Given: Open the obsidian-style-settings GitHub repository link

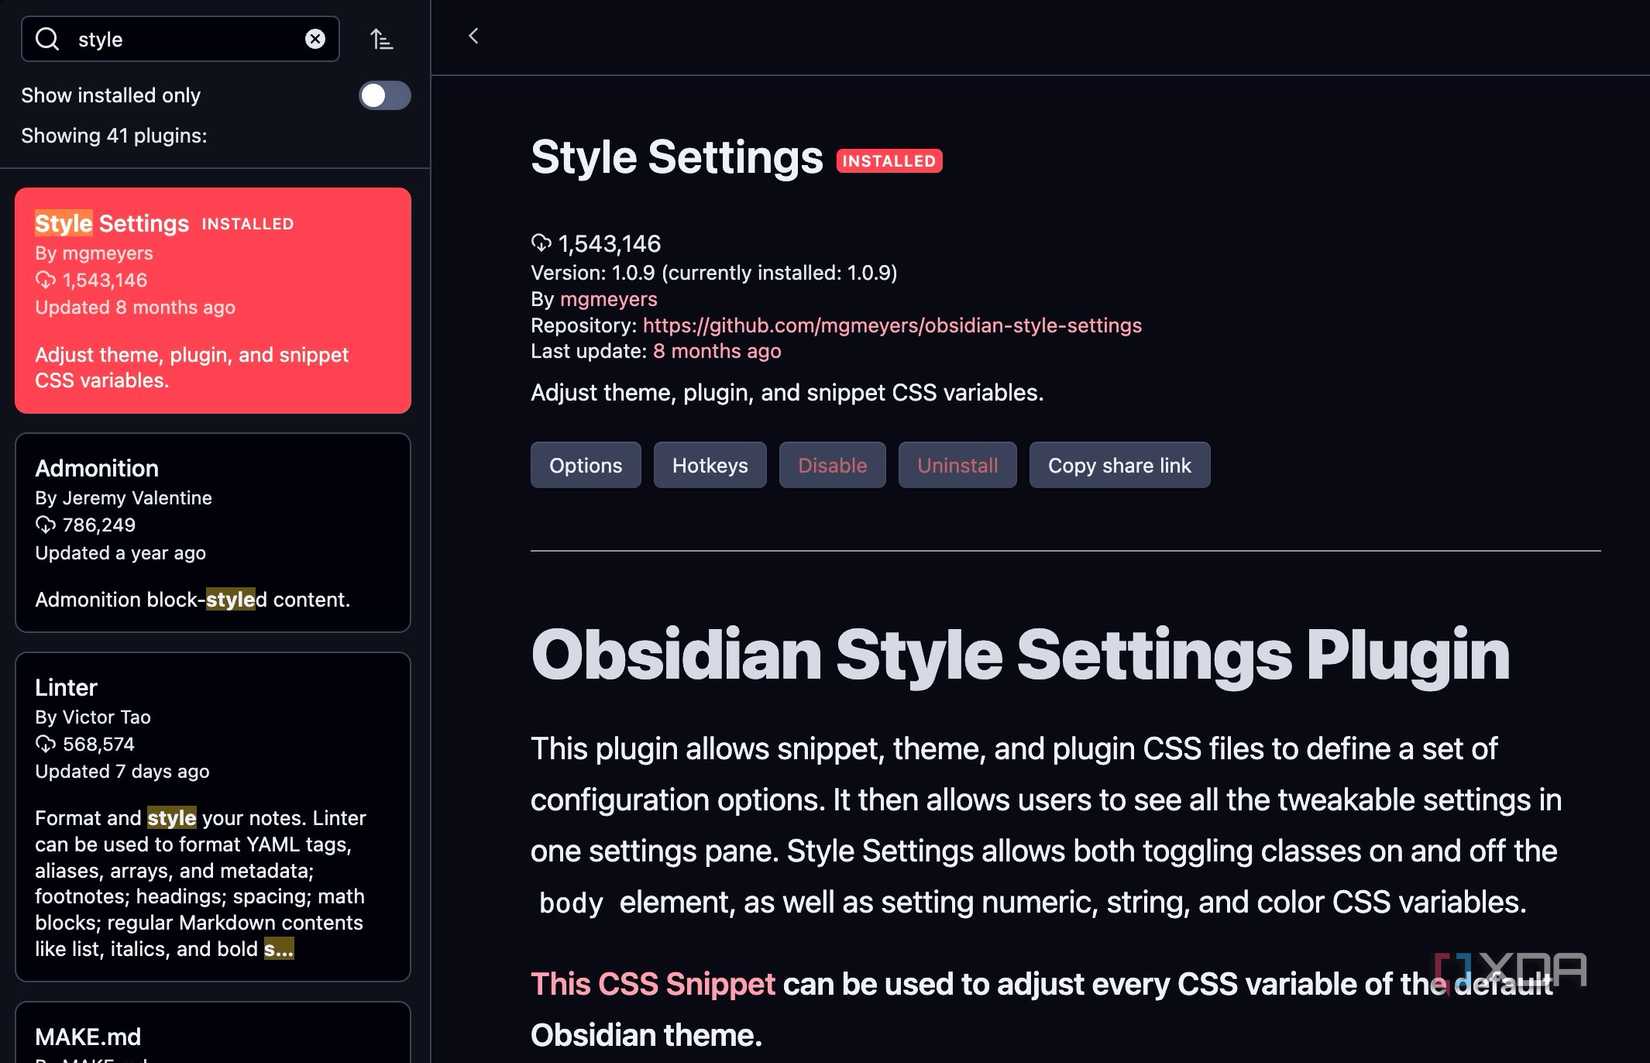Looking at the screenshot, I should click(893, 325).
